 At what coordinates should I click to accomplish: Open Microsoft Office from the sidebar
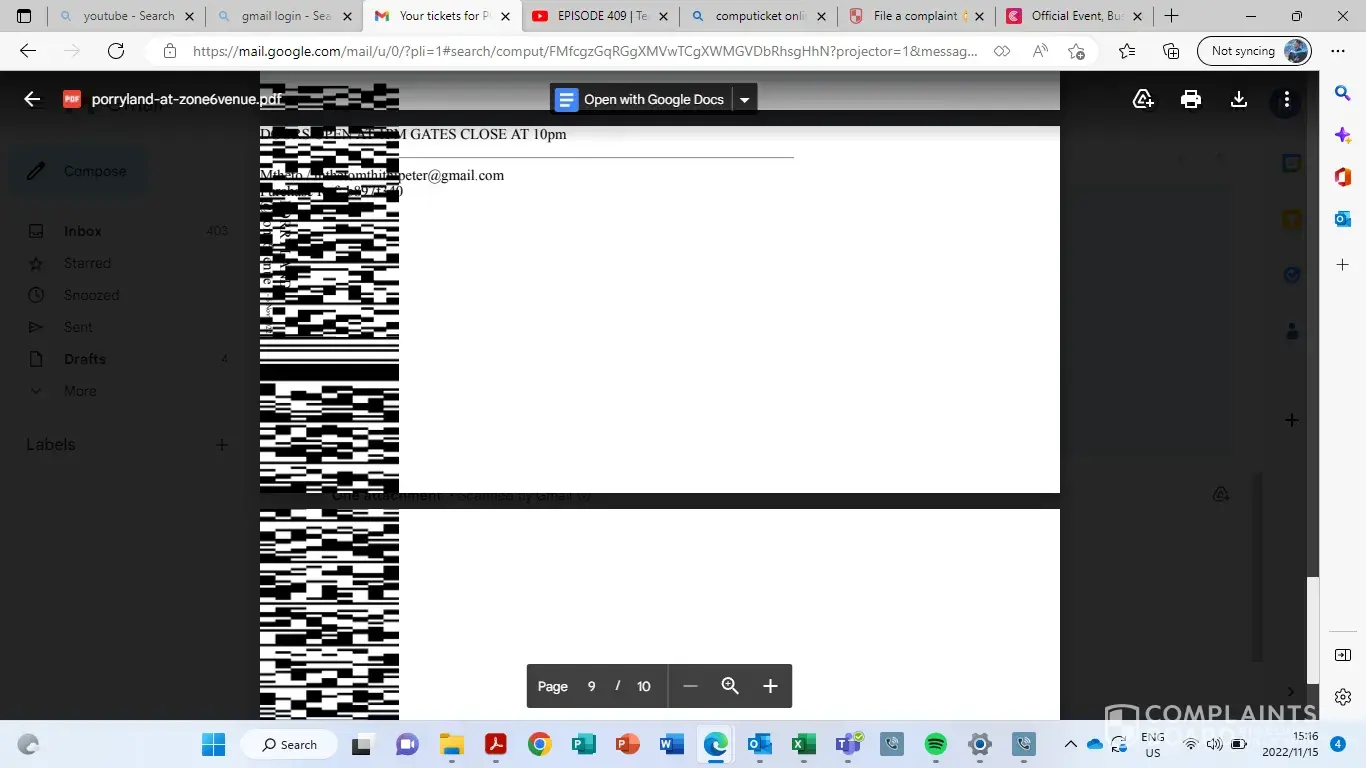[1343, 177]
